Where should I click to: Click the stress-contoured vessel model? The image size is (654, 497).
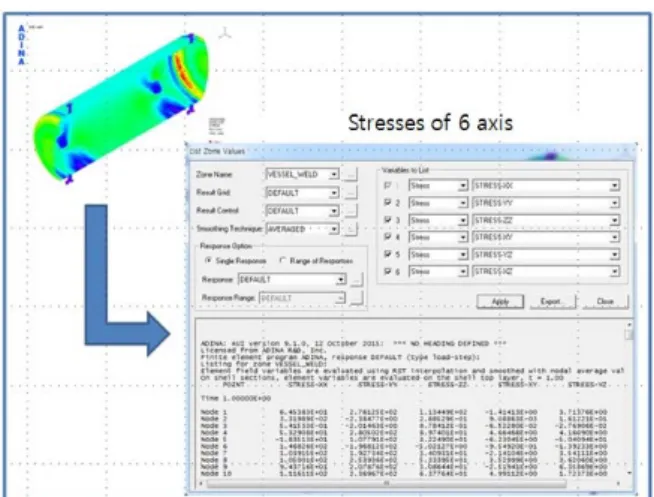(120, 109)
